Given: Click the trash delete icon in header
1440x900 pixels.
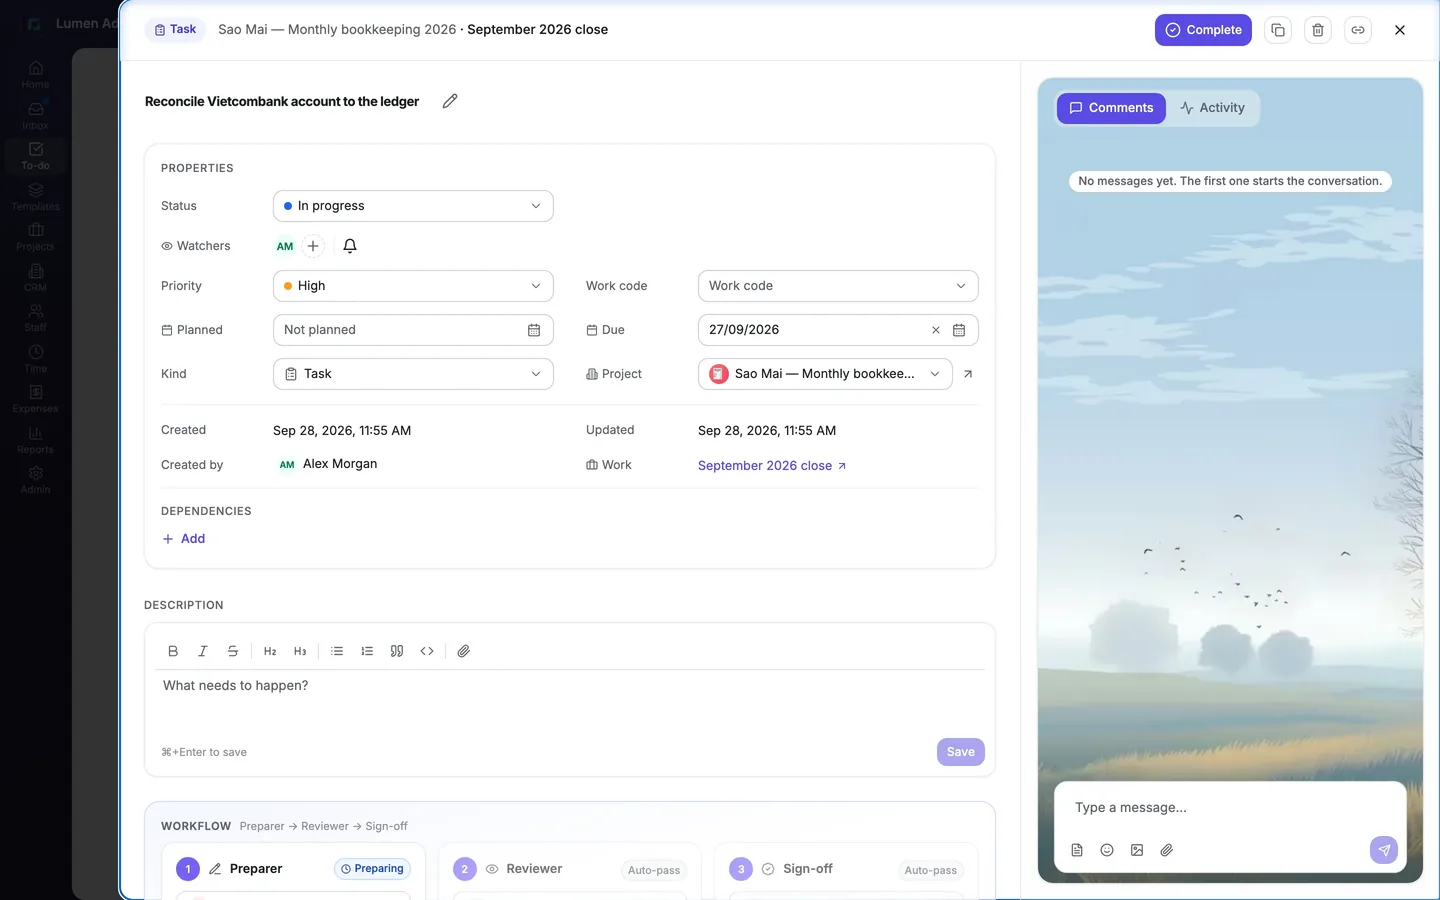Looking at the screenshot, I should click(1318, 30).
